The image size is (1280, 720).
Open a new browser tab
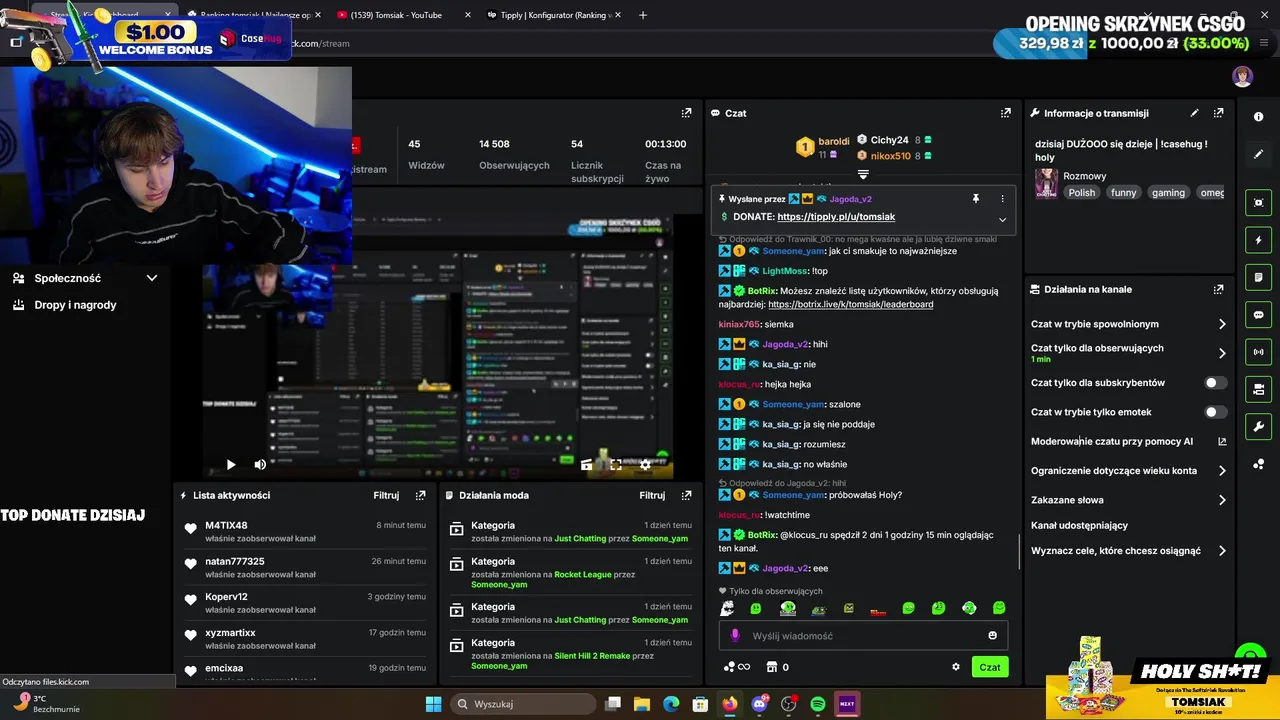pos(642,15)
